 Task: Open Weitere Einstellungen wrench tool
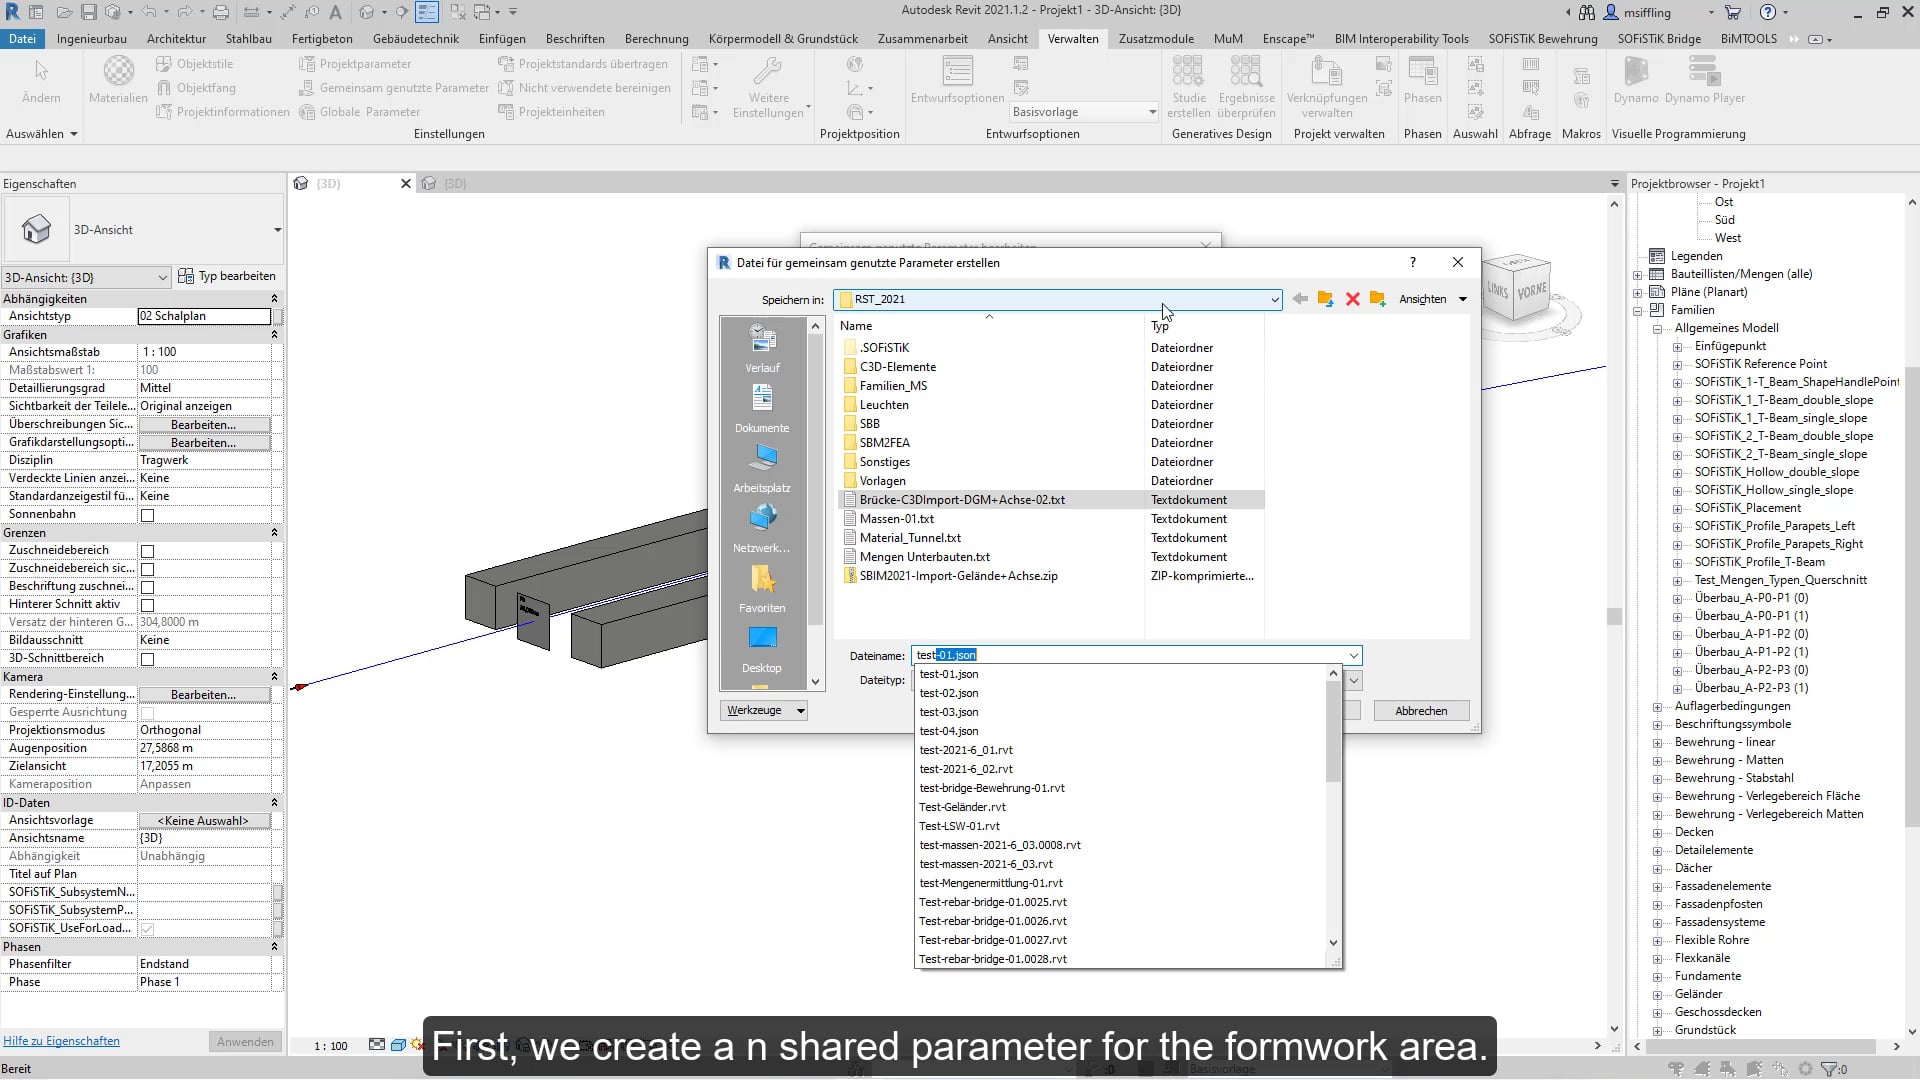[768, 88]
